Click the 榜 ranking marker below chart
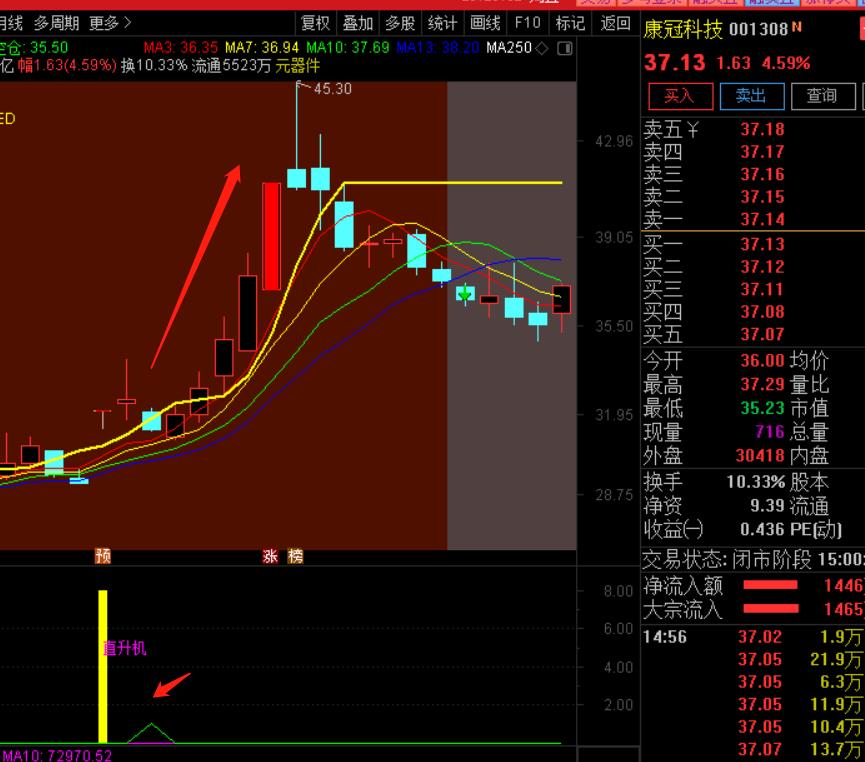The image size is (865, 762). 295,556
